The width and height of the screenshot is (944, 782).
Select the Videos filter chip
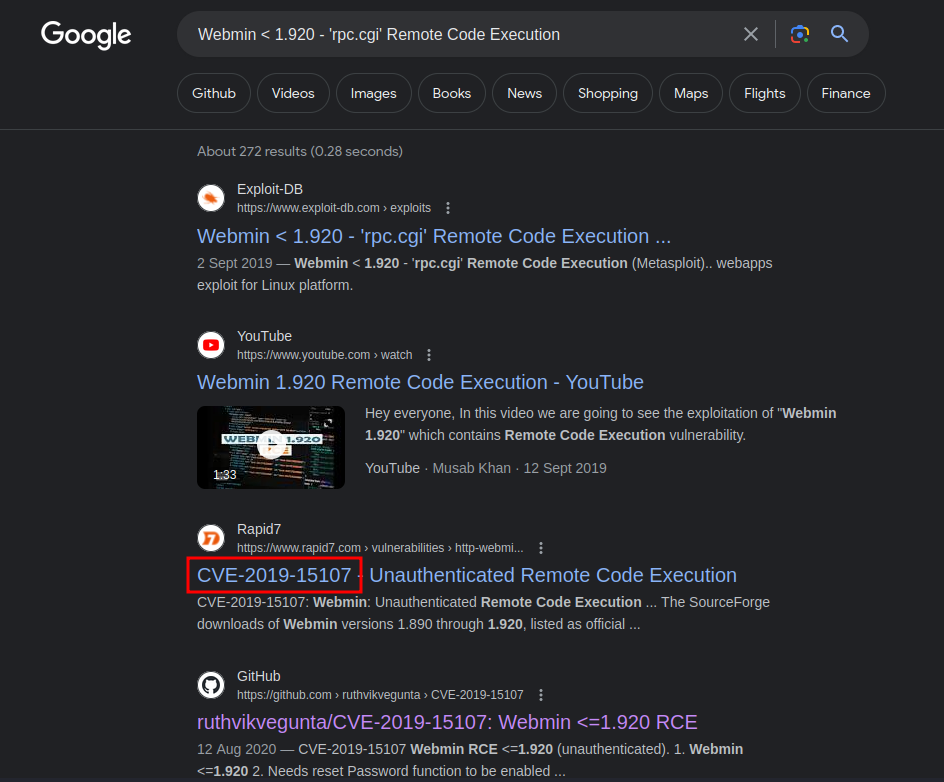pyautogui.click(x=293, y=93)
